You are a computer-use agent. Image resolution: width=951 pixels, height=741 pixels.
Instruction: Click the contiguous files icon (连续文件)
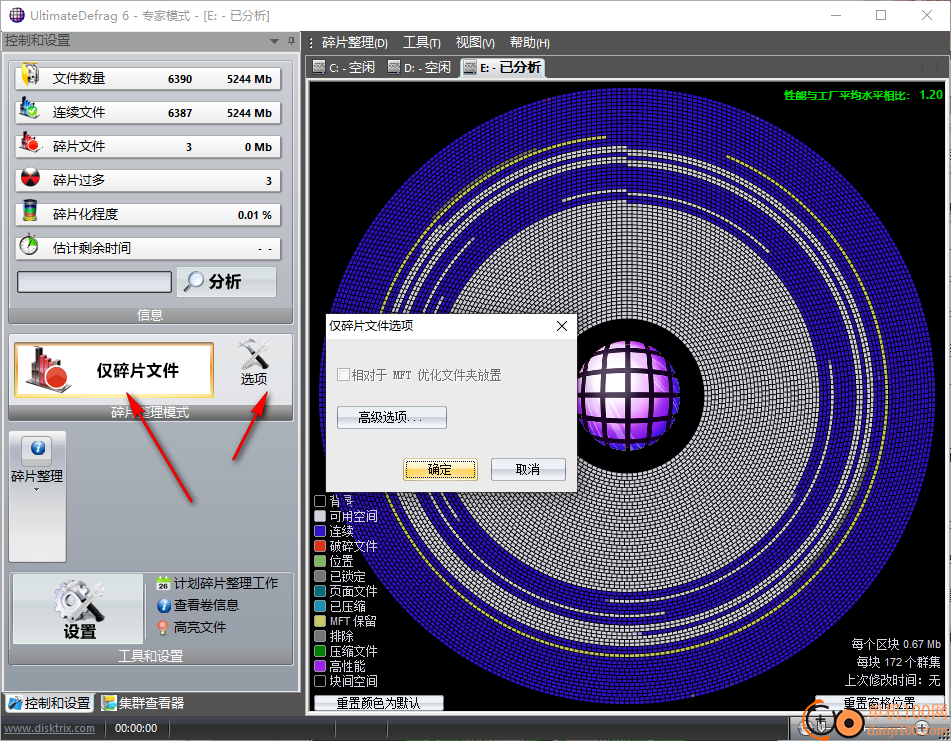click(x=30, y=109)
